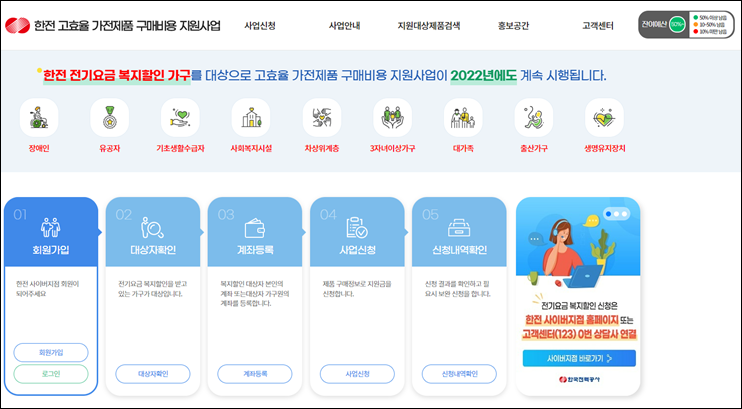Click the 03 계좌등록 step card header

click(255, 232)
